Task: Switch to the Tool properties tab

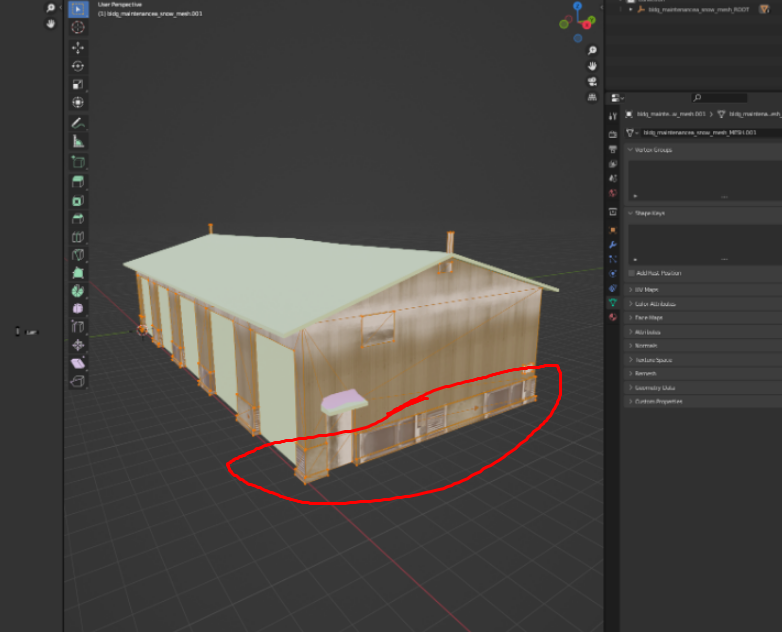Action: pos(613,117)
